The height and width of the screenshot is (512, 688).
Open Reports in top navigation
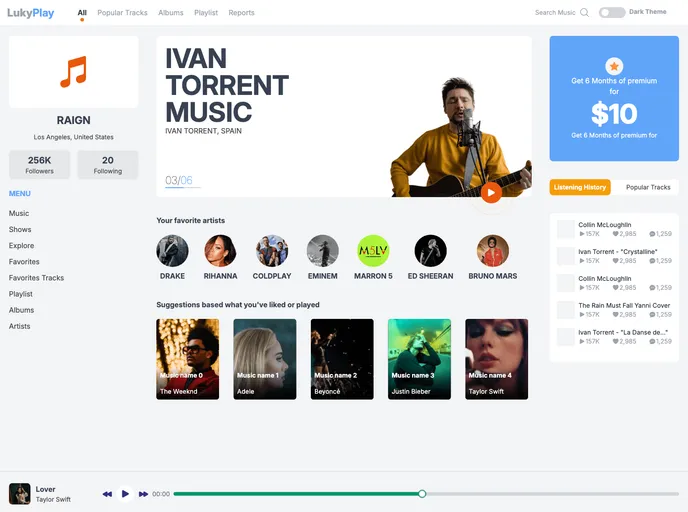pos(241,13)
